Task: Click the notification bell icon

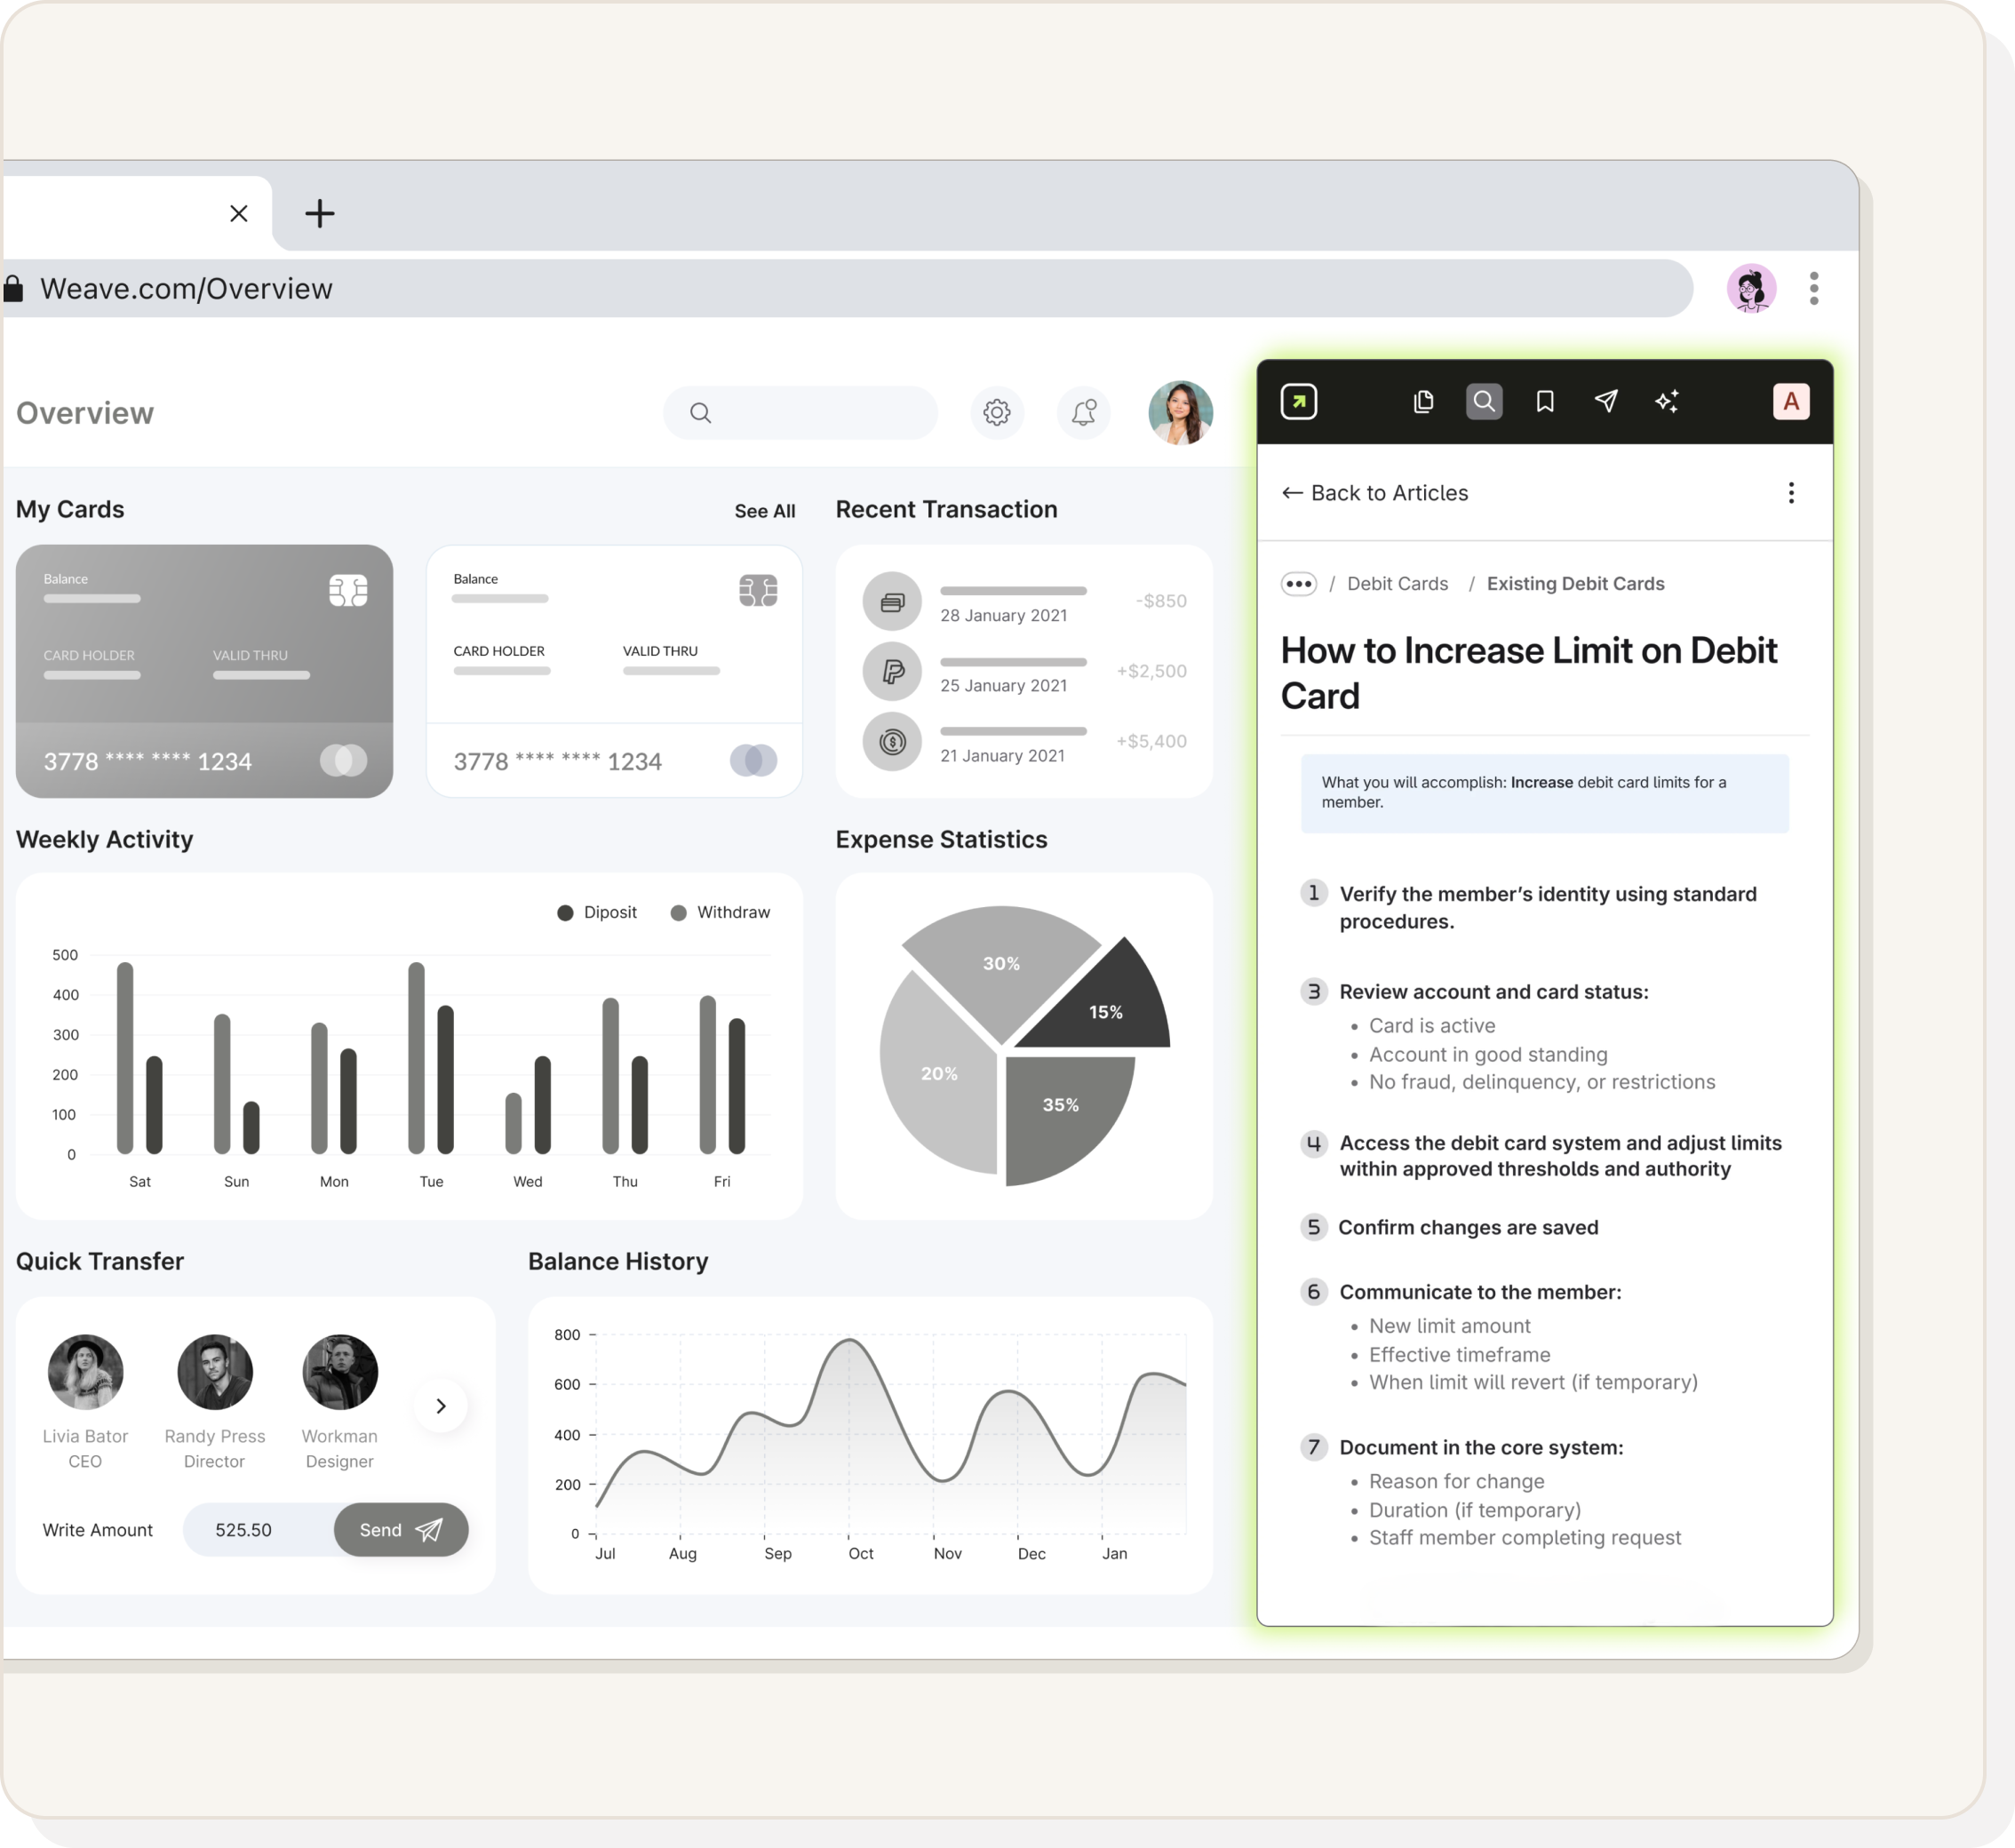Action: point(1084,412)
